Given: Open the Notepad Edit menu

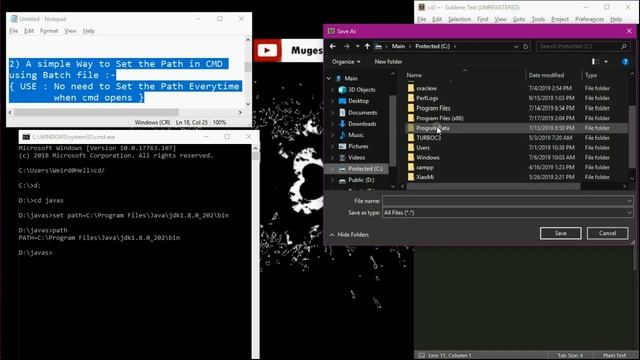Looking at the screenshot, I should [29, 31].
